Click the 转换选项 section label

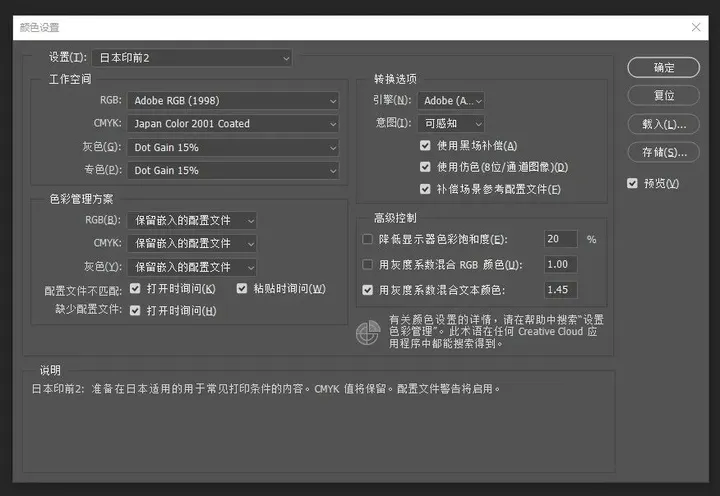click(x=395, y=79)
